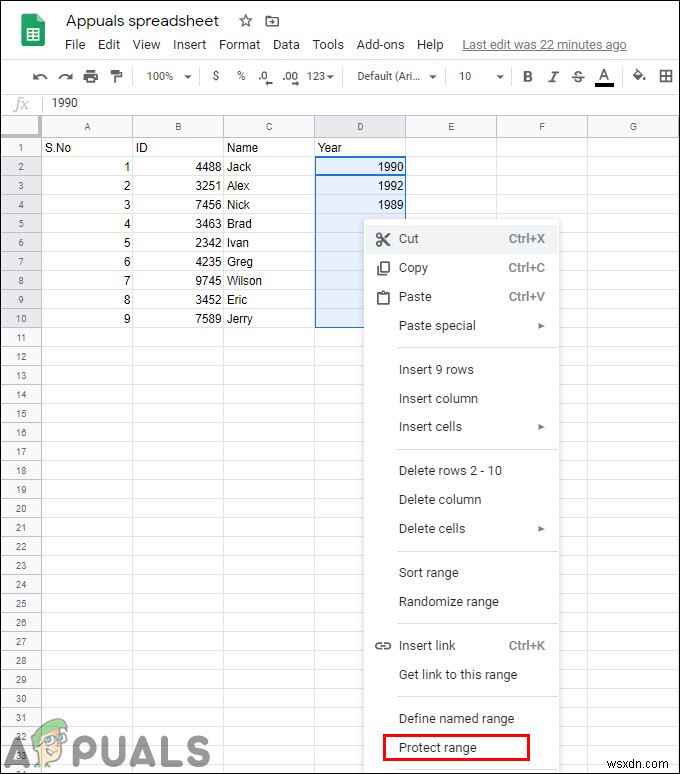
Task: Open the Tools menu
Action: point(328,45)
